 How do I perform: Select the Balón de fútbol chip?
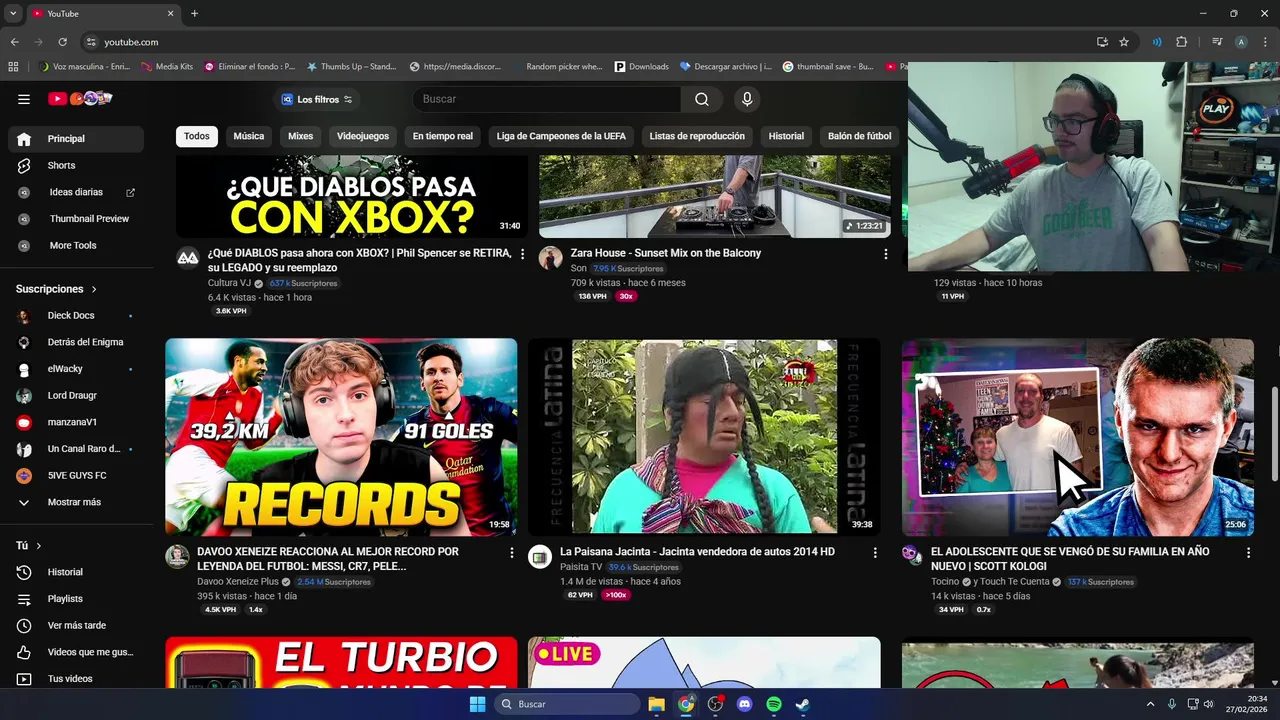[x=859, y=136]
